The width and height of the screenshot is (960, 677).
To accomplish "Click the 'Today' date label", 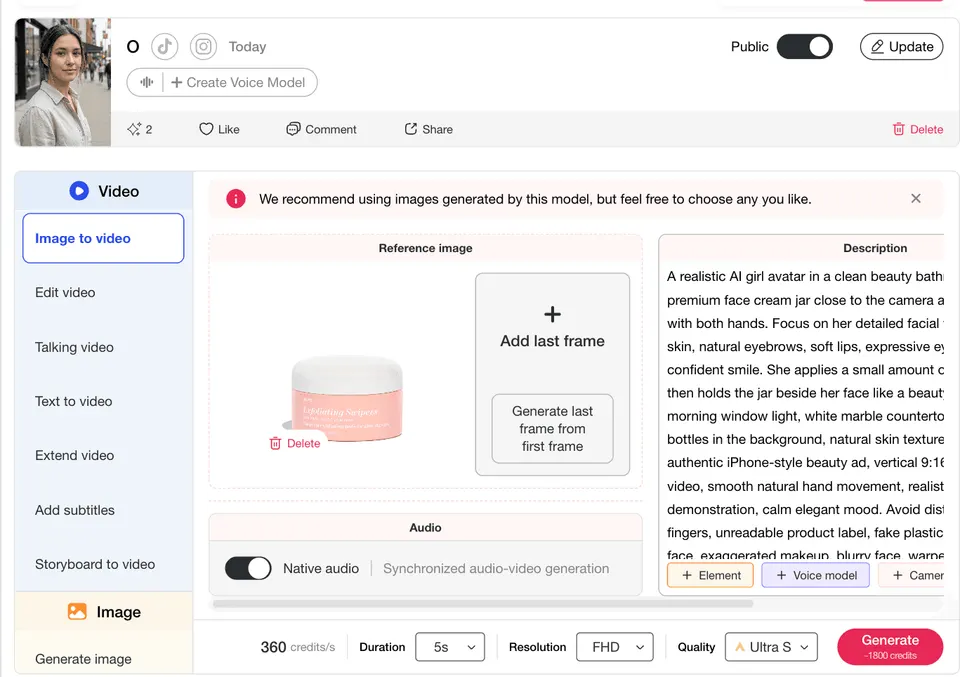I will click(247, 47).
